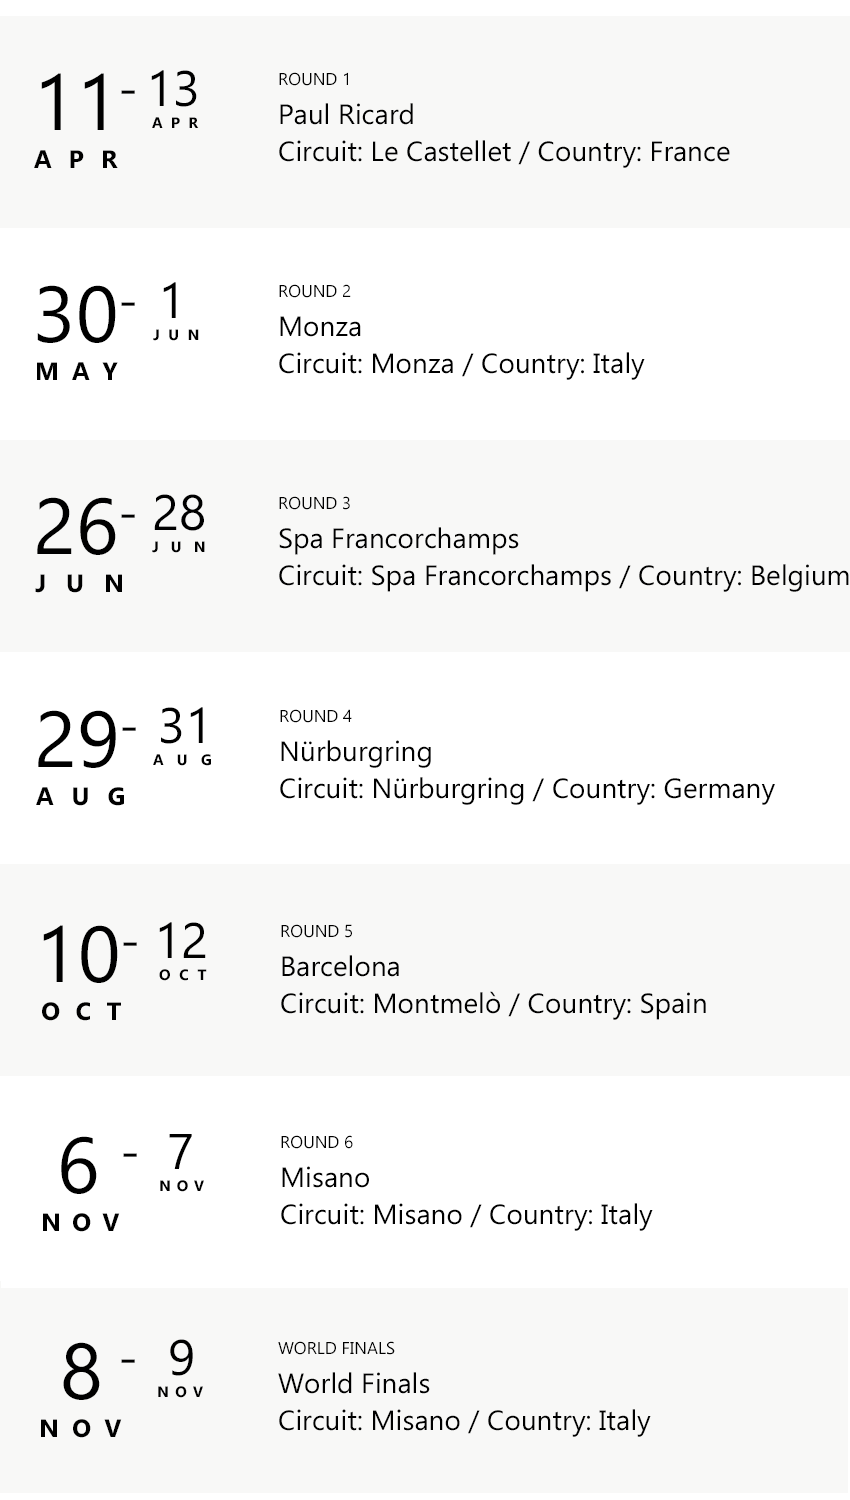Click the 11 APR start date
850x1500 pixels.
[x=76, y=118]
